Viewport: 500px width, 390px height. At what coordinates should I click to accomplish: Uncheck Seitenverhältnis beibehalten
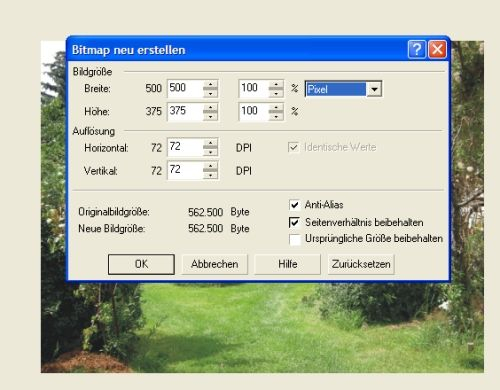(x=294, y=222)
